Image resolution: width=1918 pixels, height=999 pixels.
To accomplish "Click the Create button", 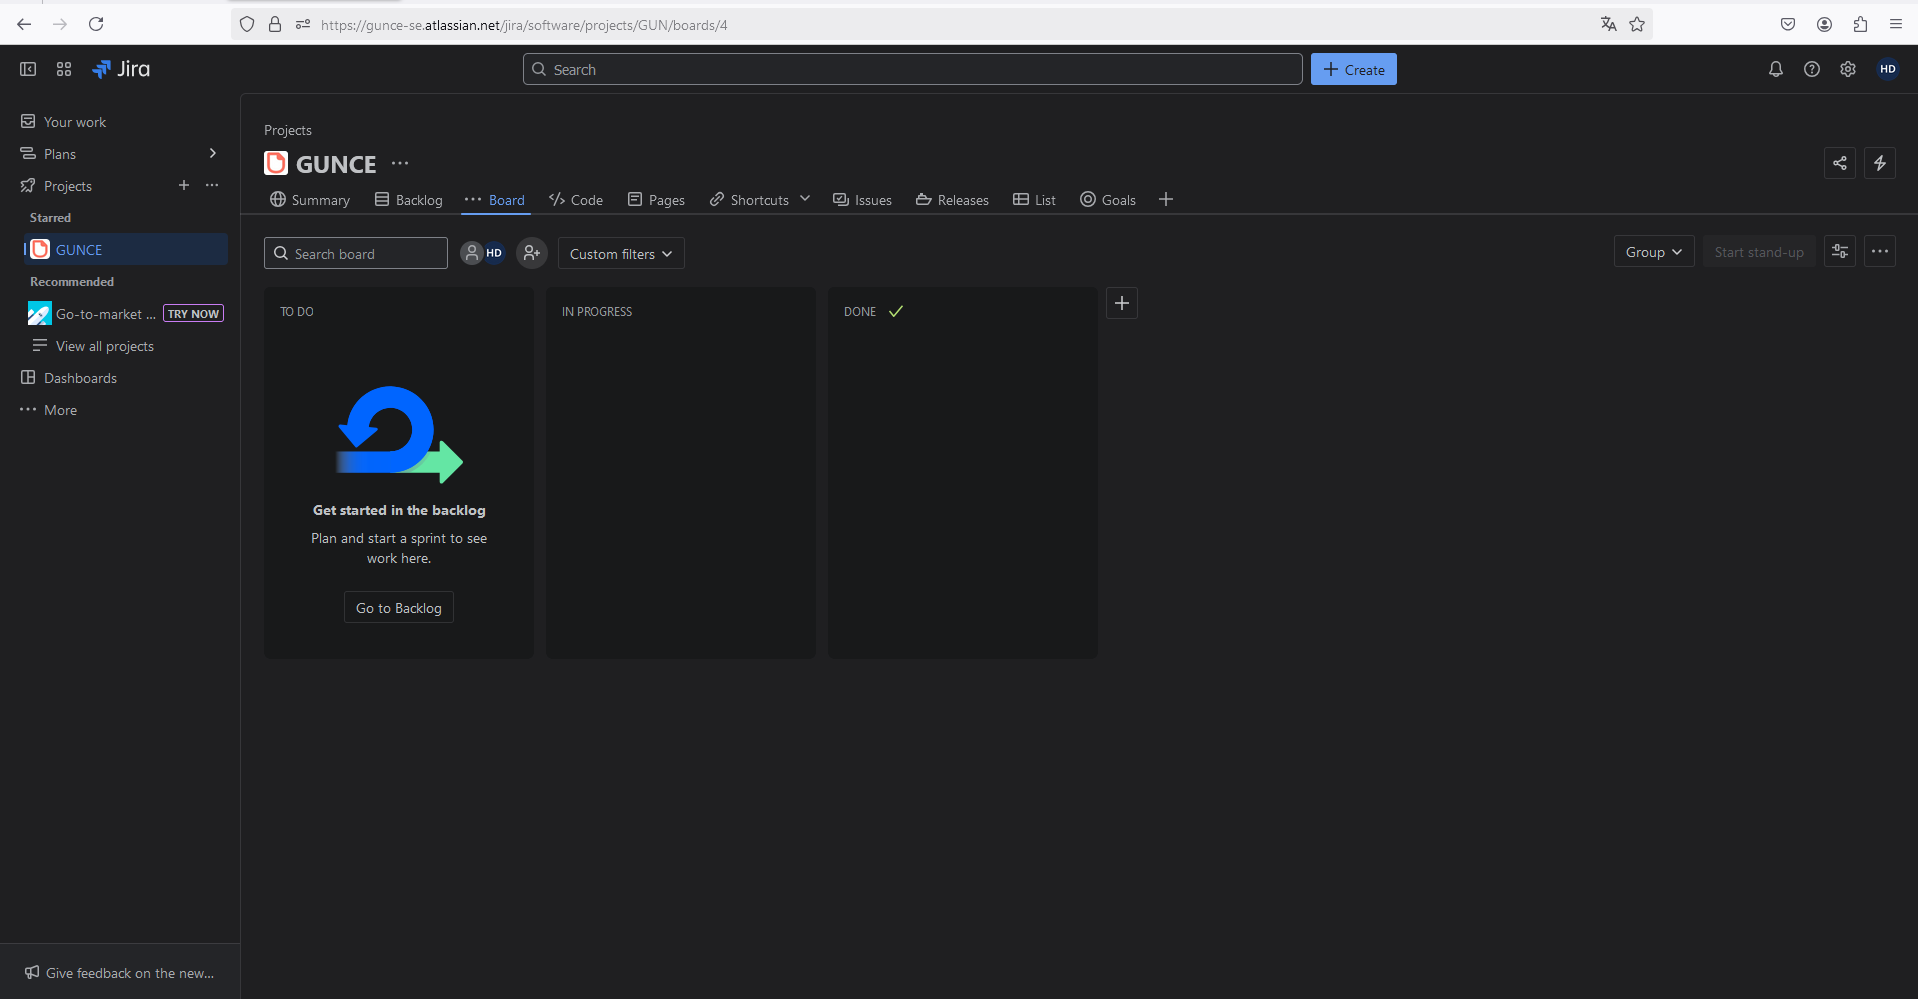I will click(x=1354, y=69).
